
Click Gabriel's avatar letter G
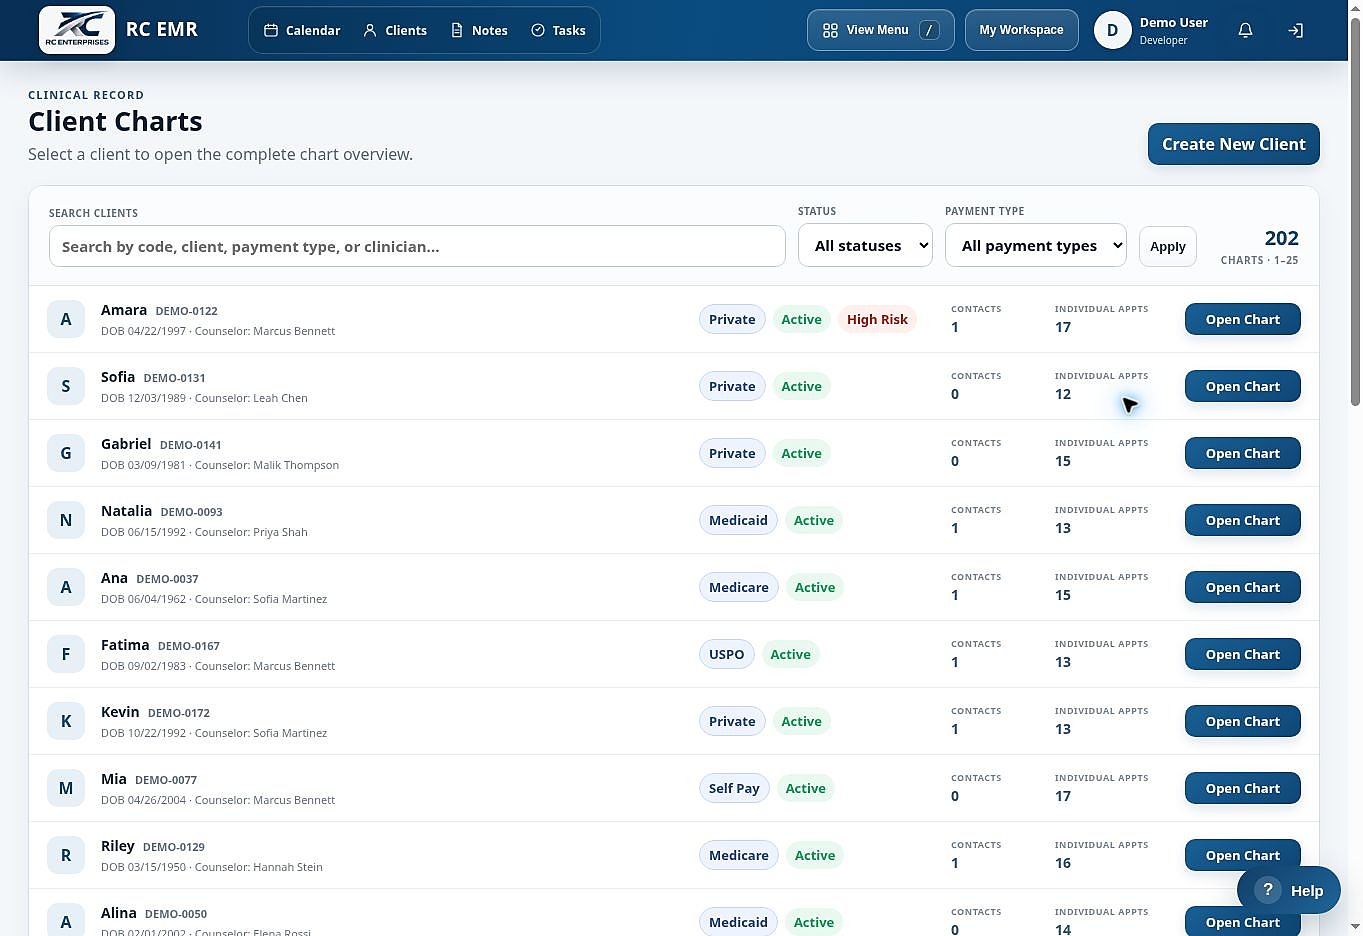(66, 453)
